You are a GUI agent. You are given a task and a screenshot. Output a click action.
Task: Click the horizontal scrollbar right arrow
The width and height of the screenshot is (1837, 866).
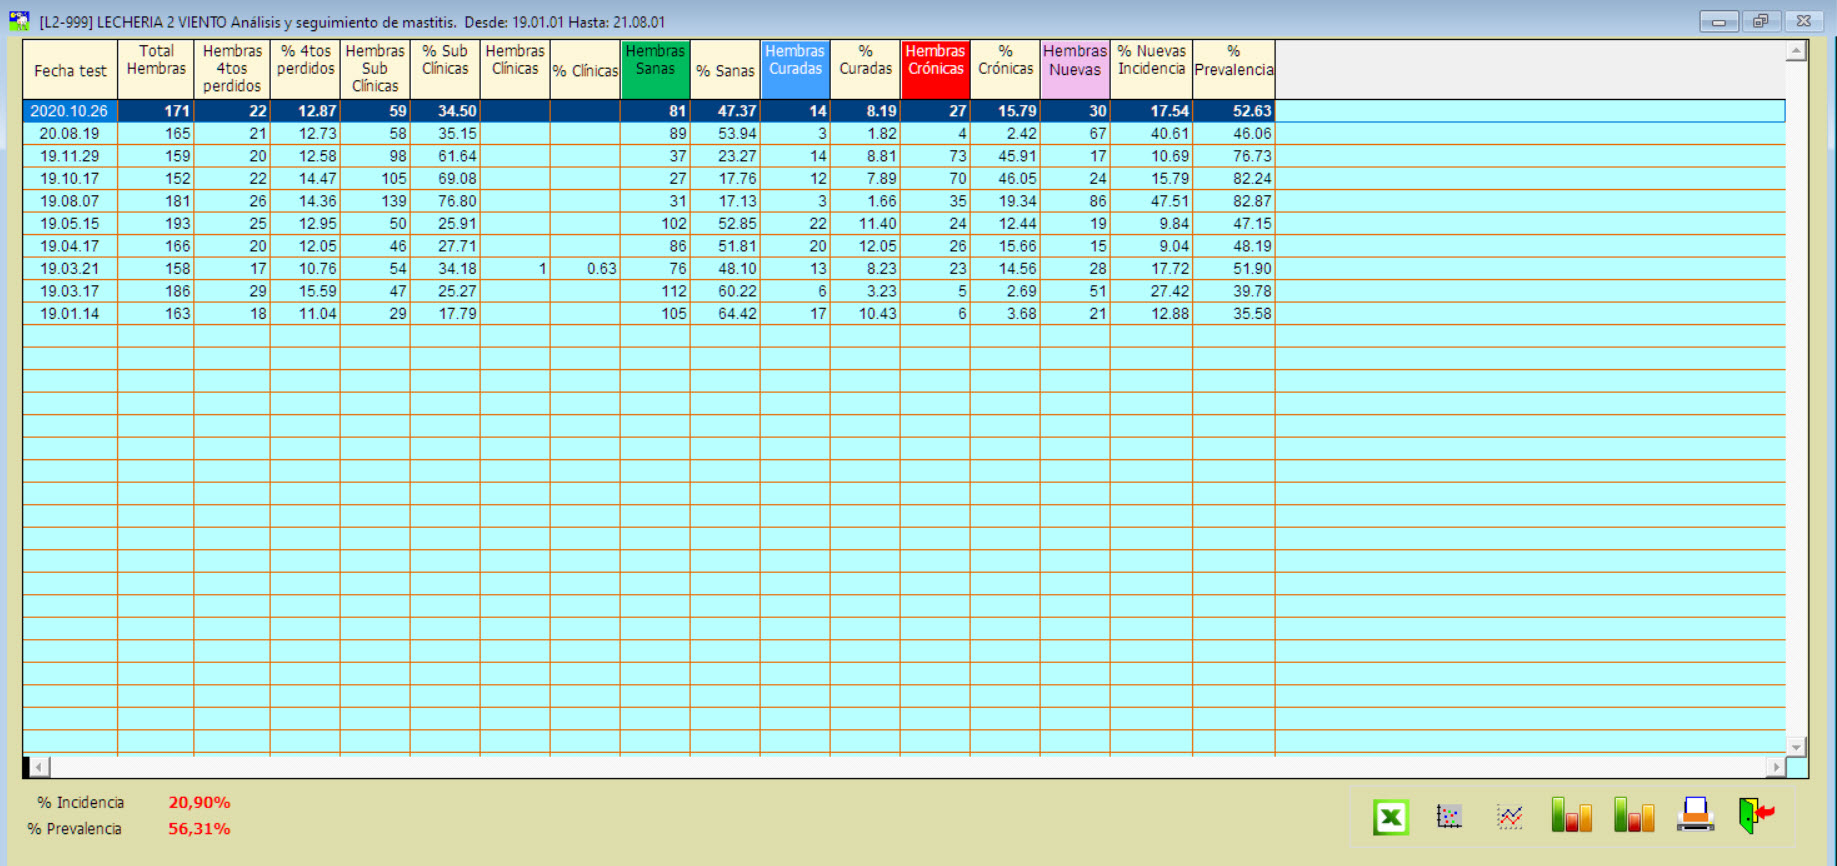[1775, 767]
